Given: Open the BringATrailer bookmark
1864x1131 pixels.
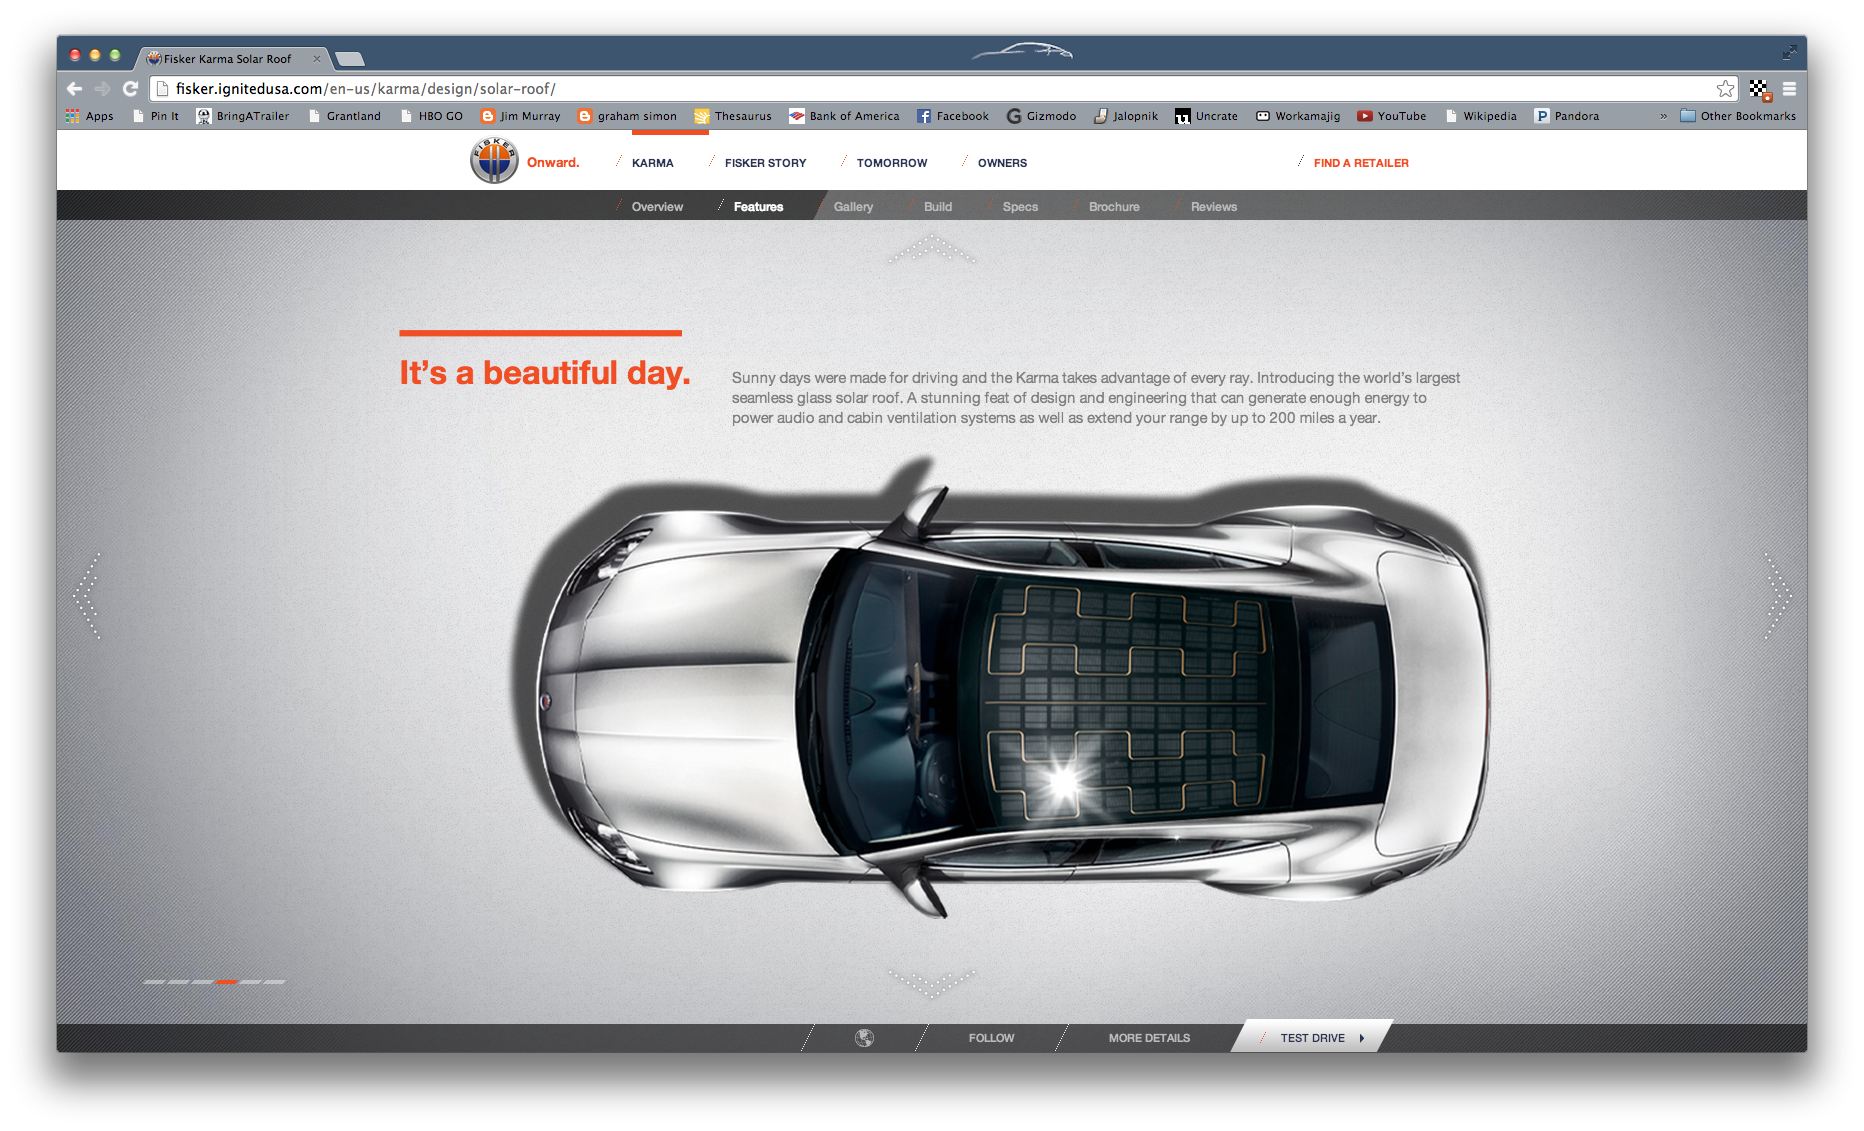Looking at the screenshot, I should point(243,116).
